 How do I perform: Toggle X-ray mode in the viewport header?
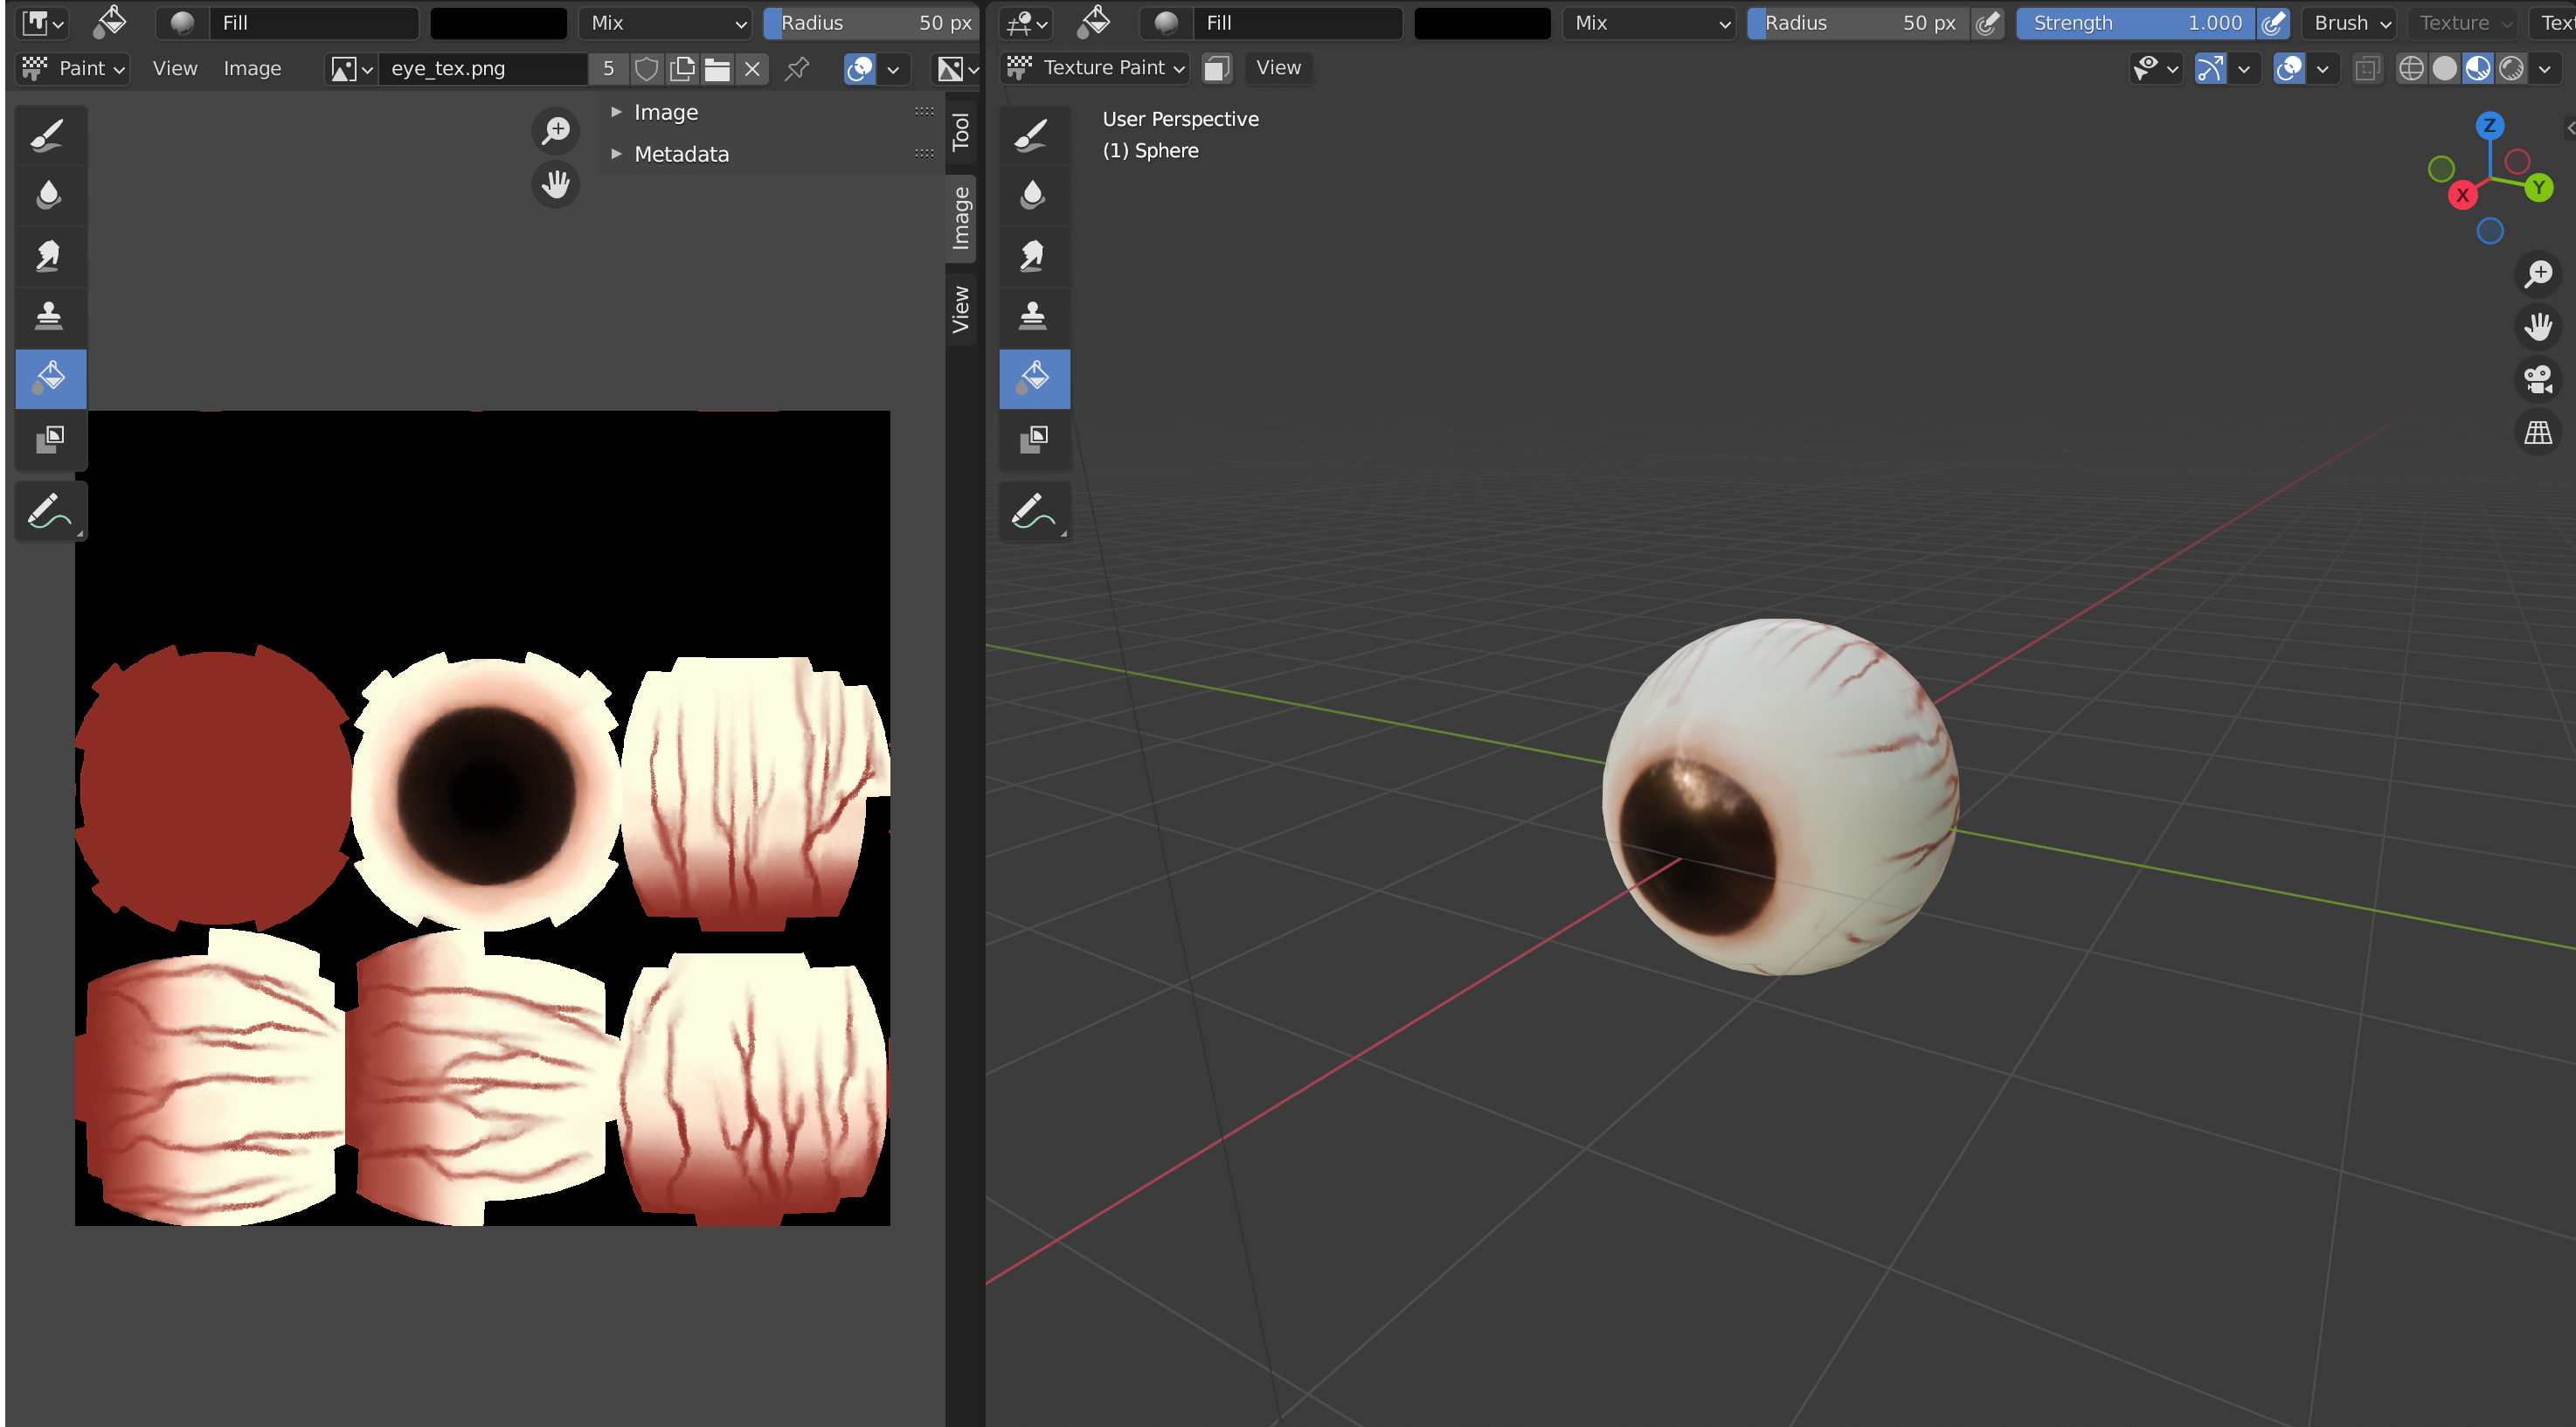click(x=2367, y=68)
